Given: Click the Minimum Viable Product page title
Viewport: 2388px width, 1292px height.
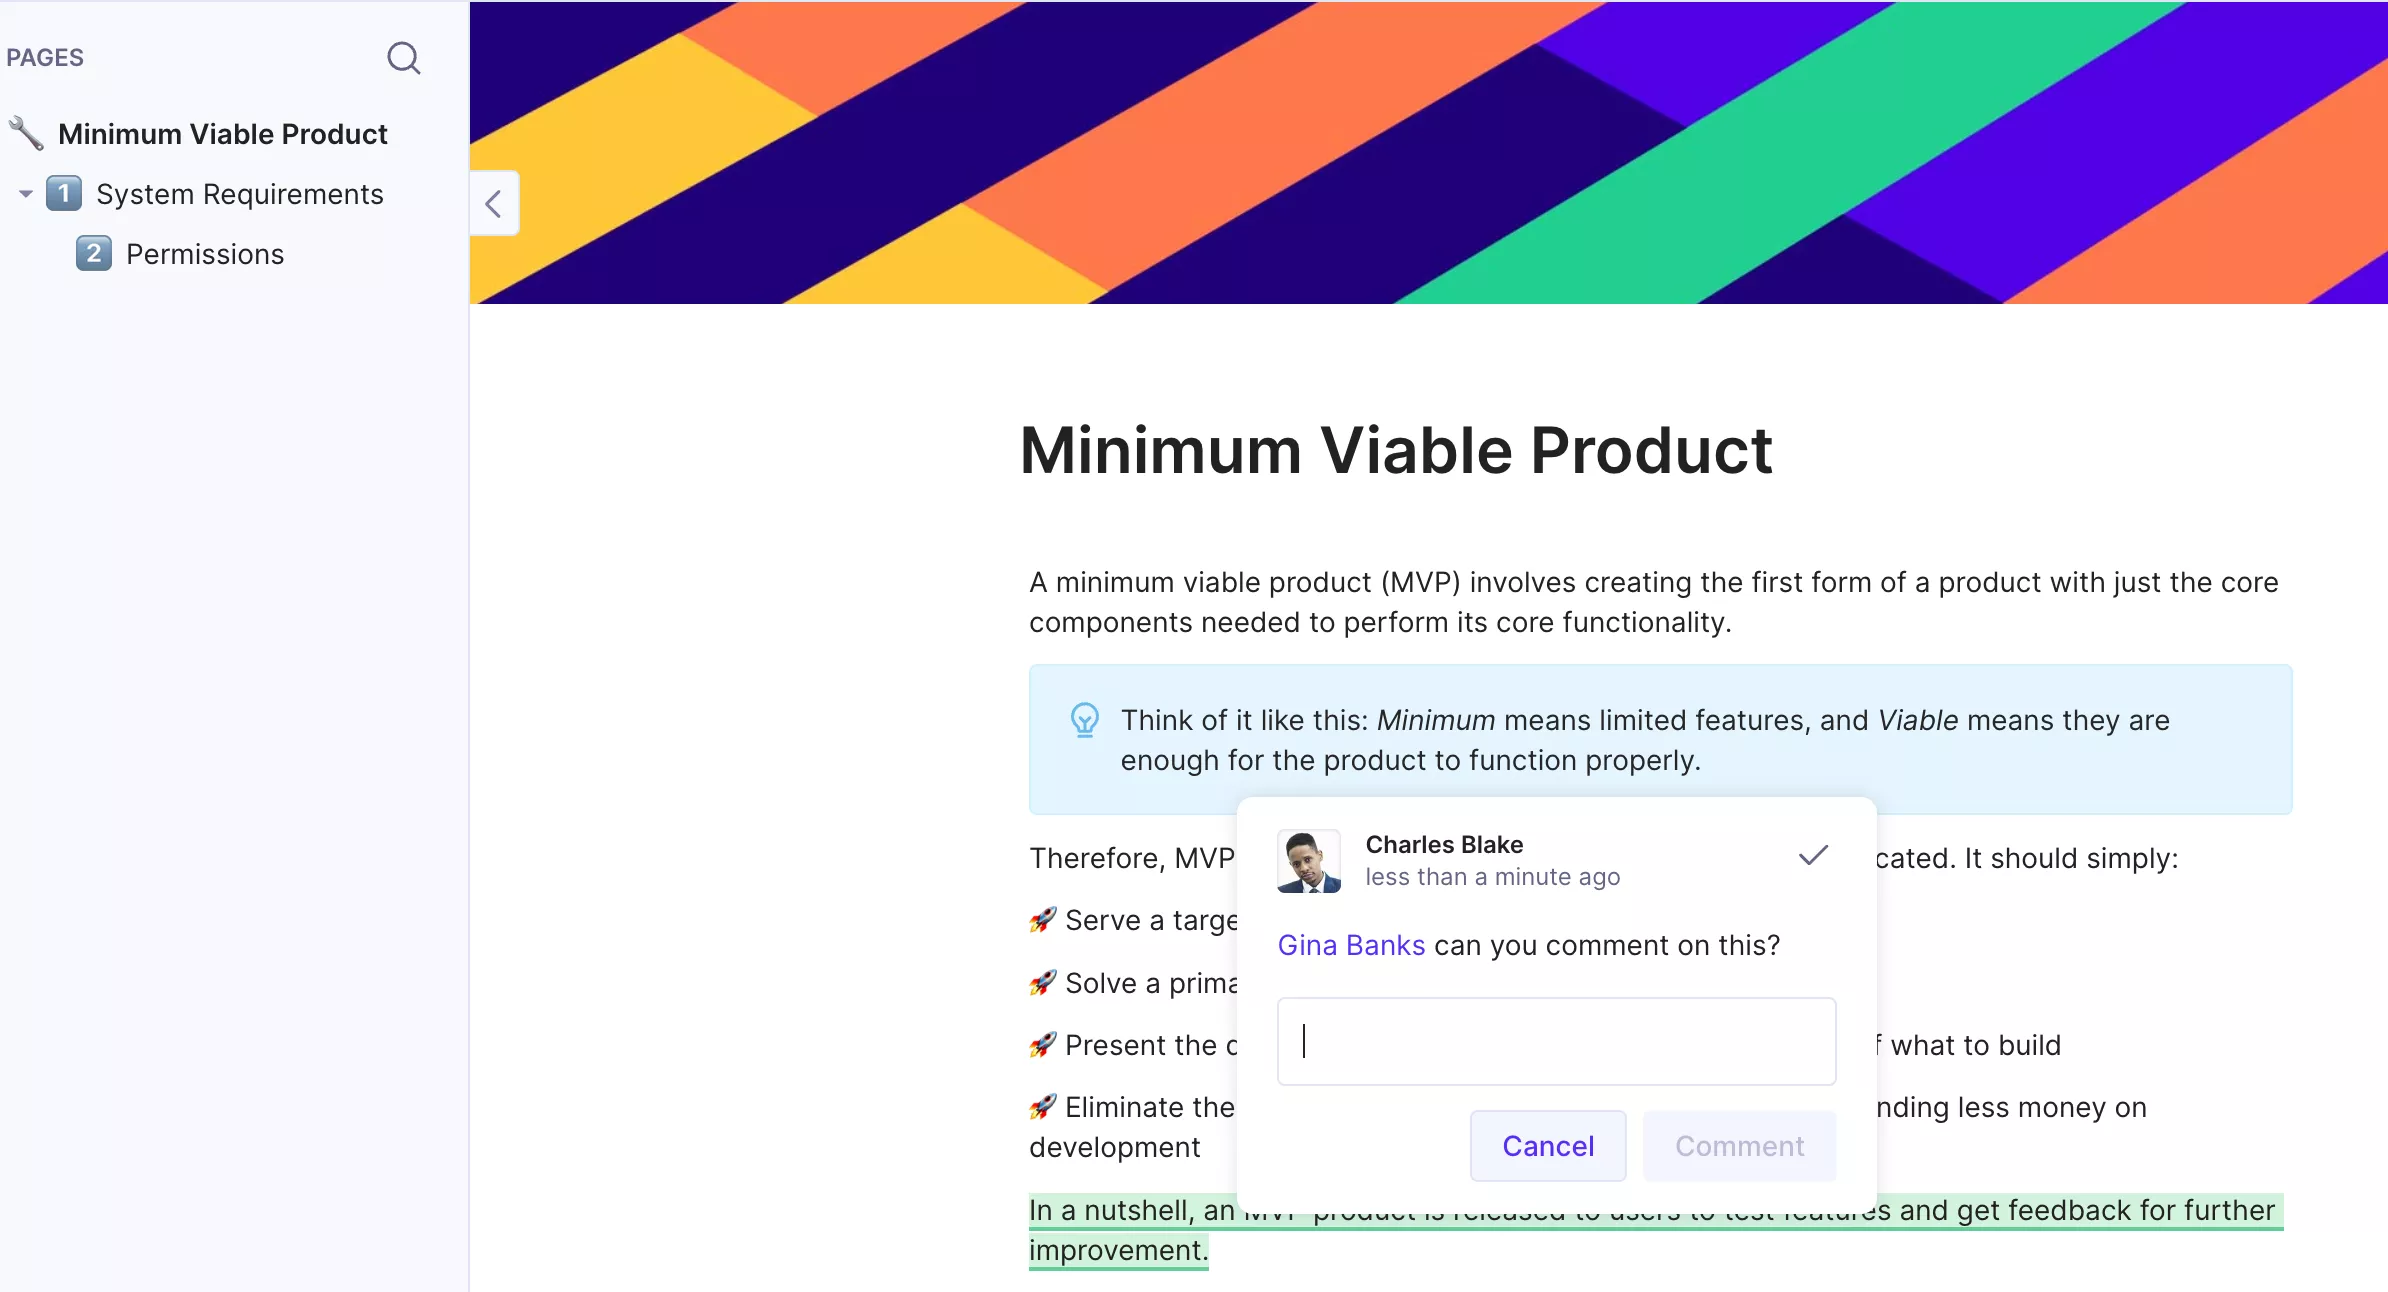Looking at the screenshot, I should click(1396, 450).
